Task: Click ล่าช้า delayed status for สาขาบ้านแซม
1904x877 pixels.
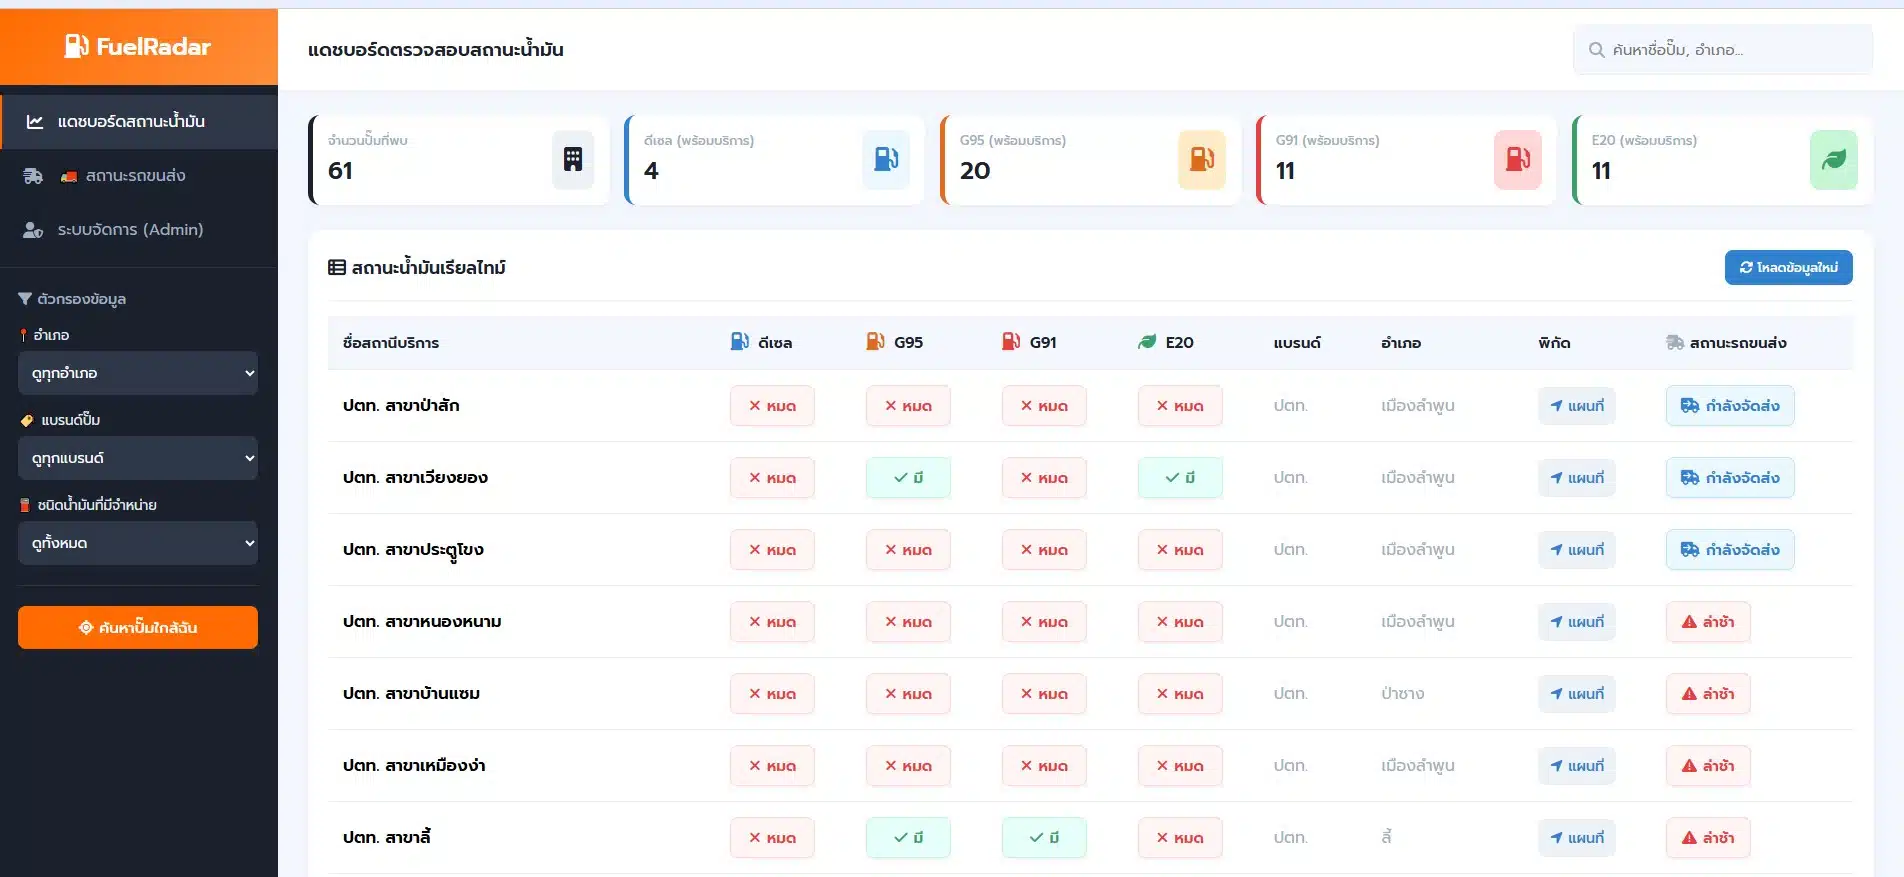Action: [1708, 694]
